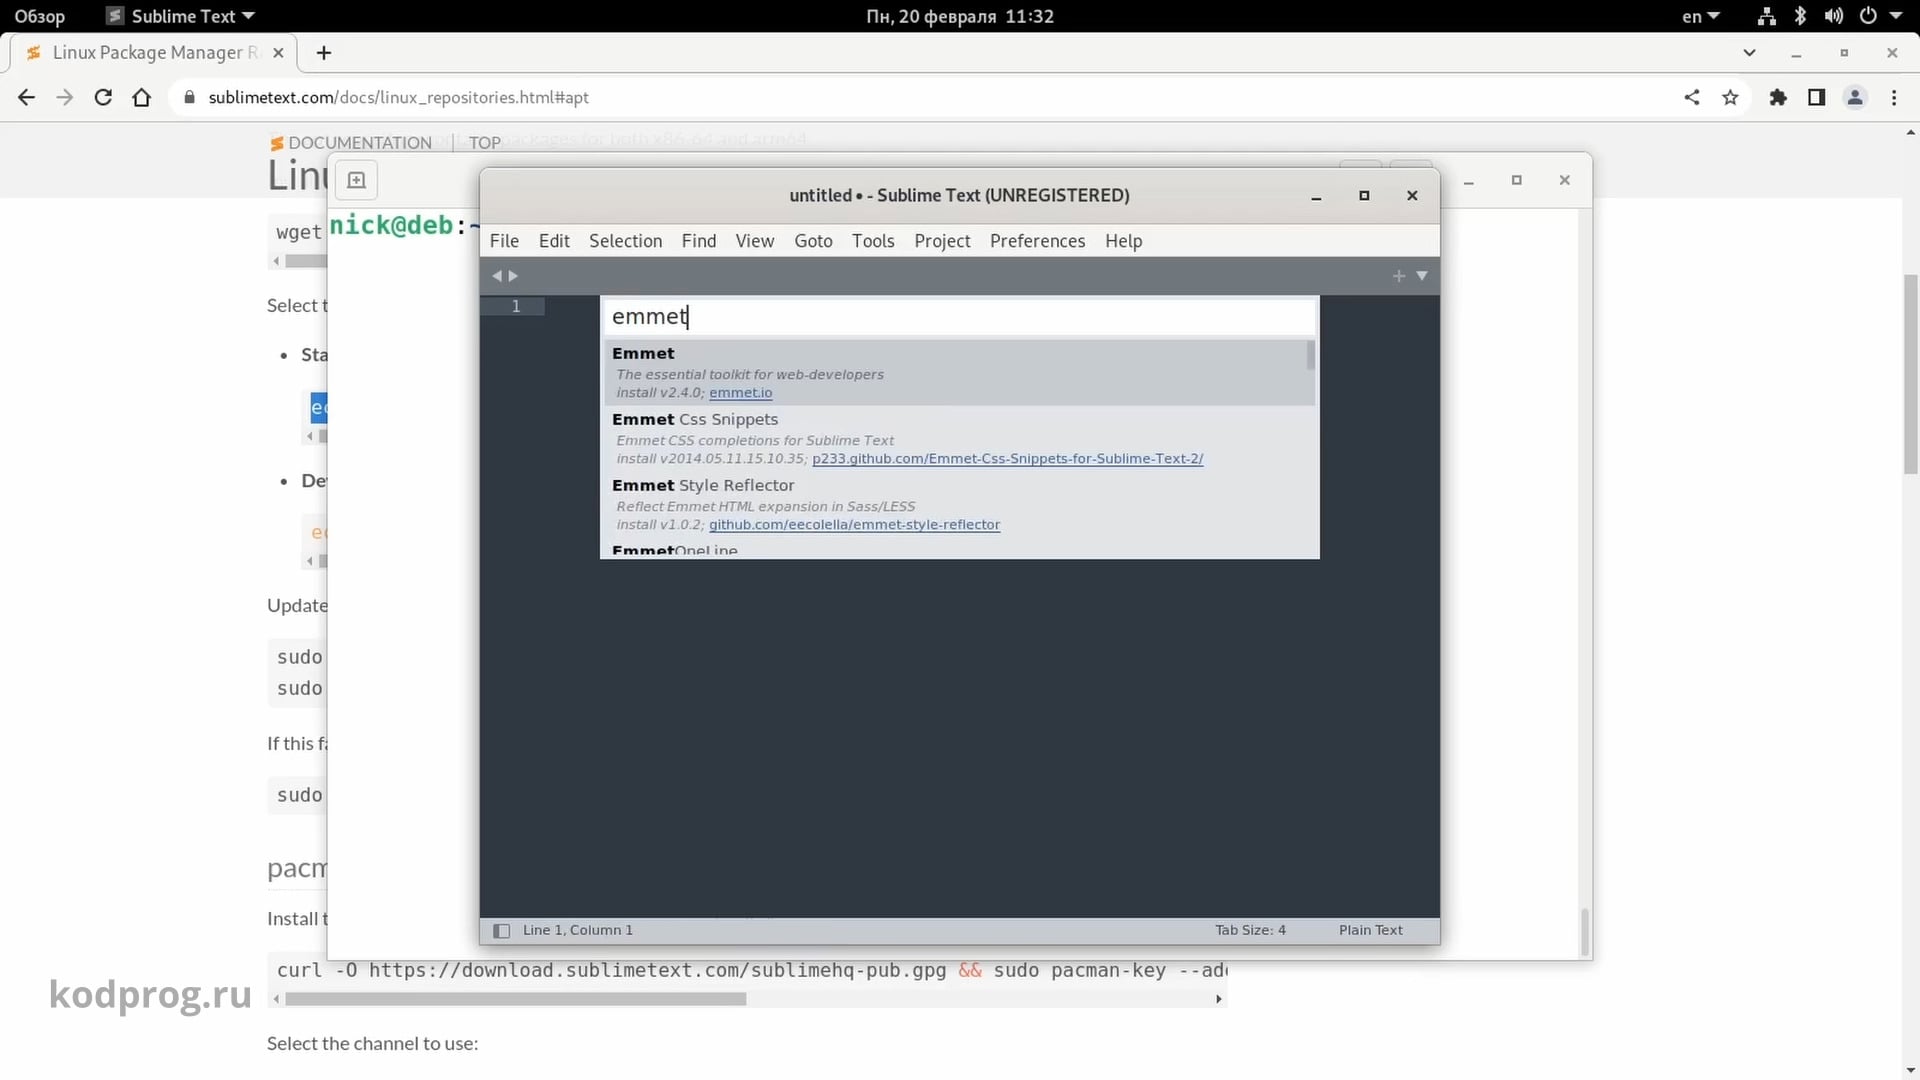
Task: Open the Tab Size: 4 selector
Action: (x=1250, y=930)
